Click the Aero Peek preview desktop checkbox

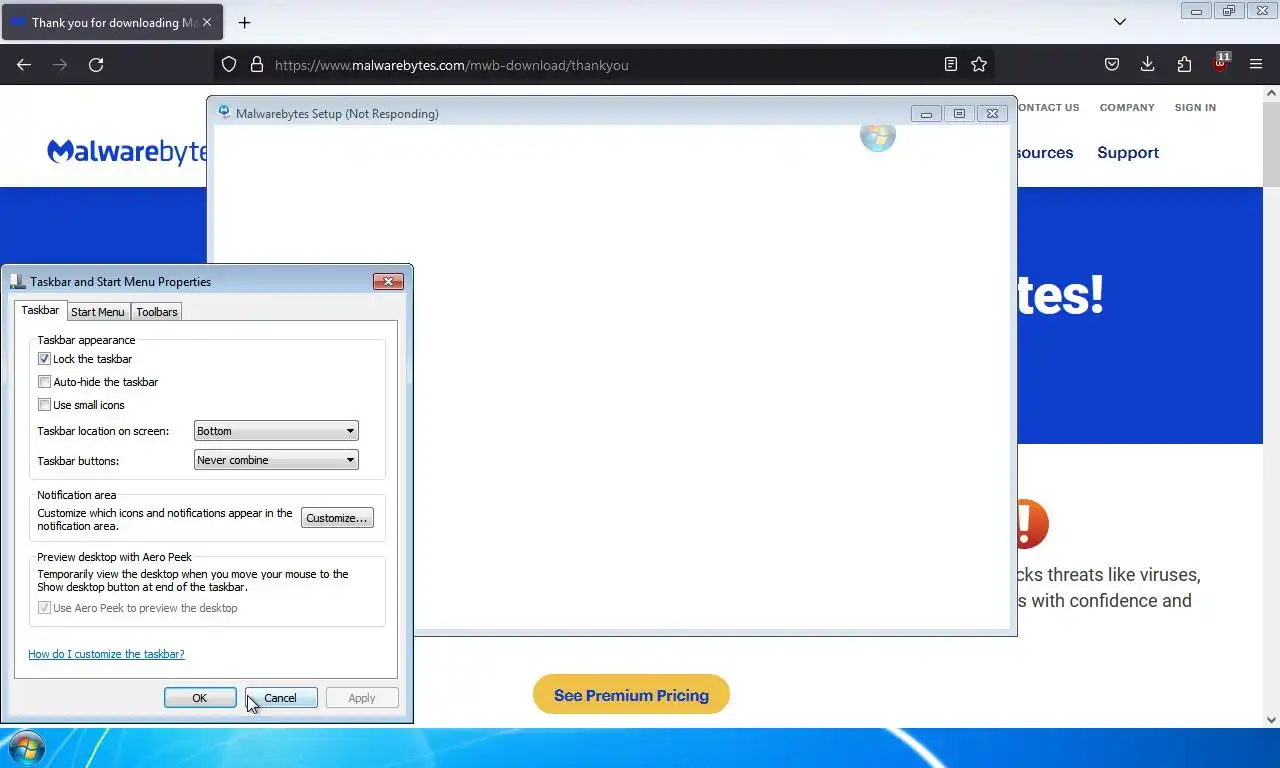tap(44, 608)
